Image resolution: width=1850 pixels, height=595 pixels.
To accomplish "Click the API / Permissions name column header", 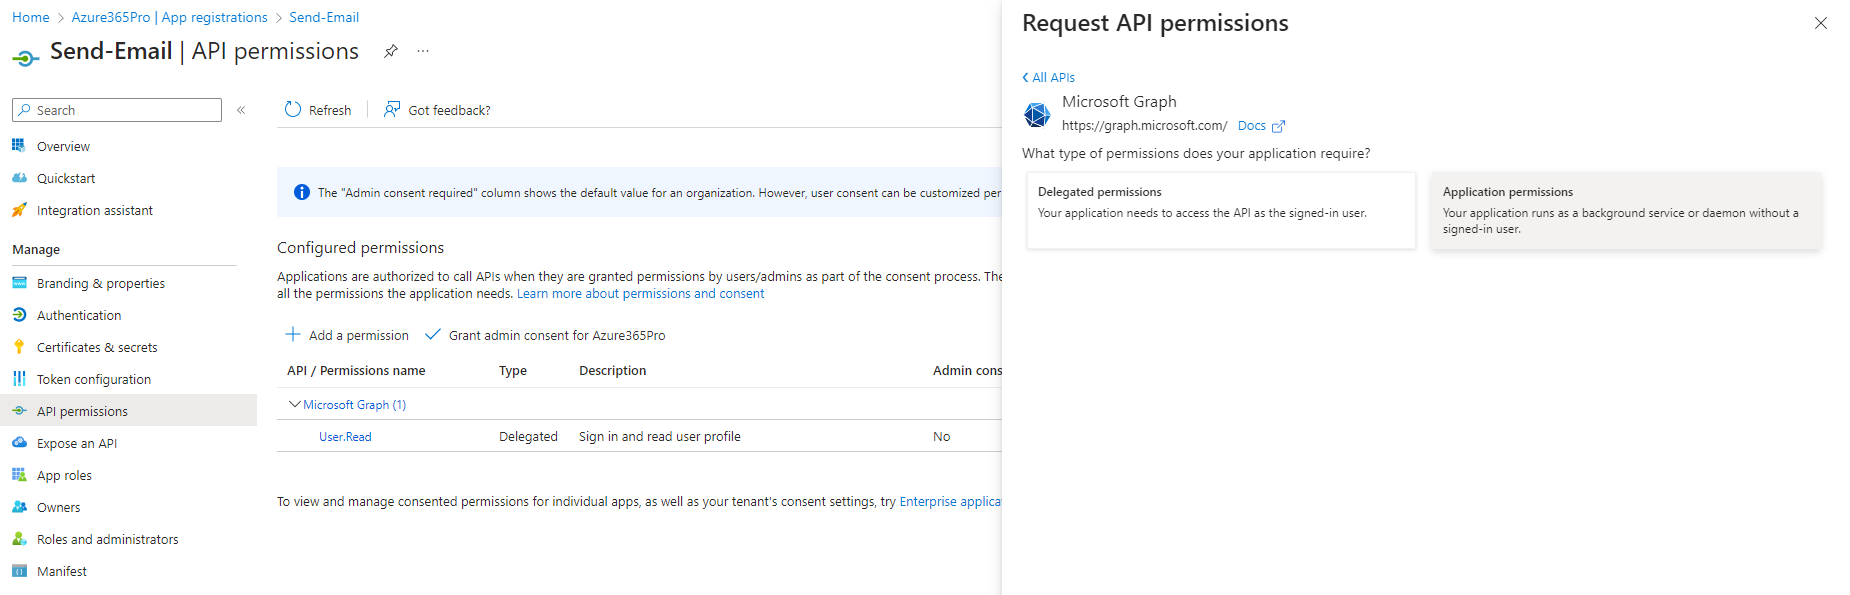I will coord(356,371).
